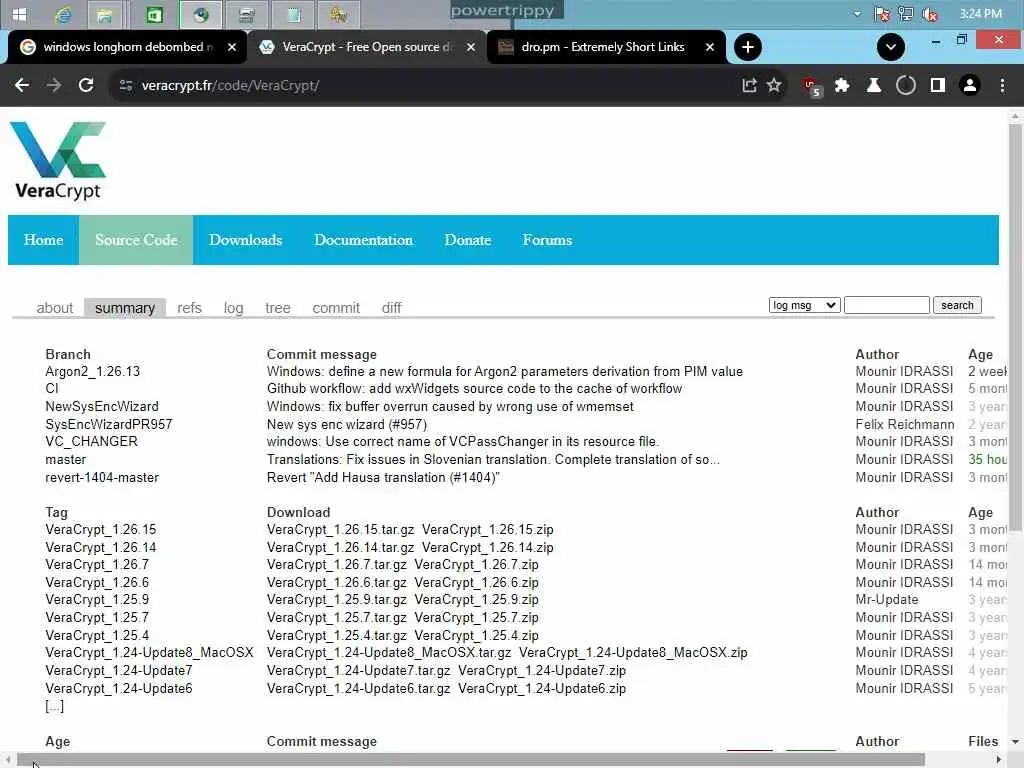Download VeraCrypt_1.25.9.zip
The height and width of the screenshot is (768, 1024).
tap(476, 600)
